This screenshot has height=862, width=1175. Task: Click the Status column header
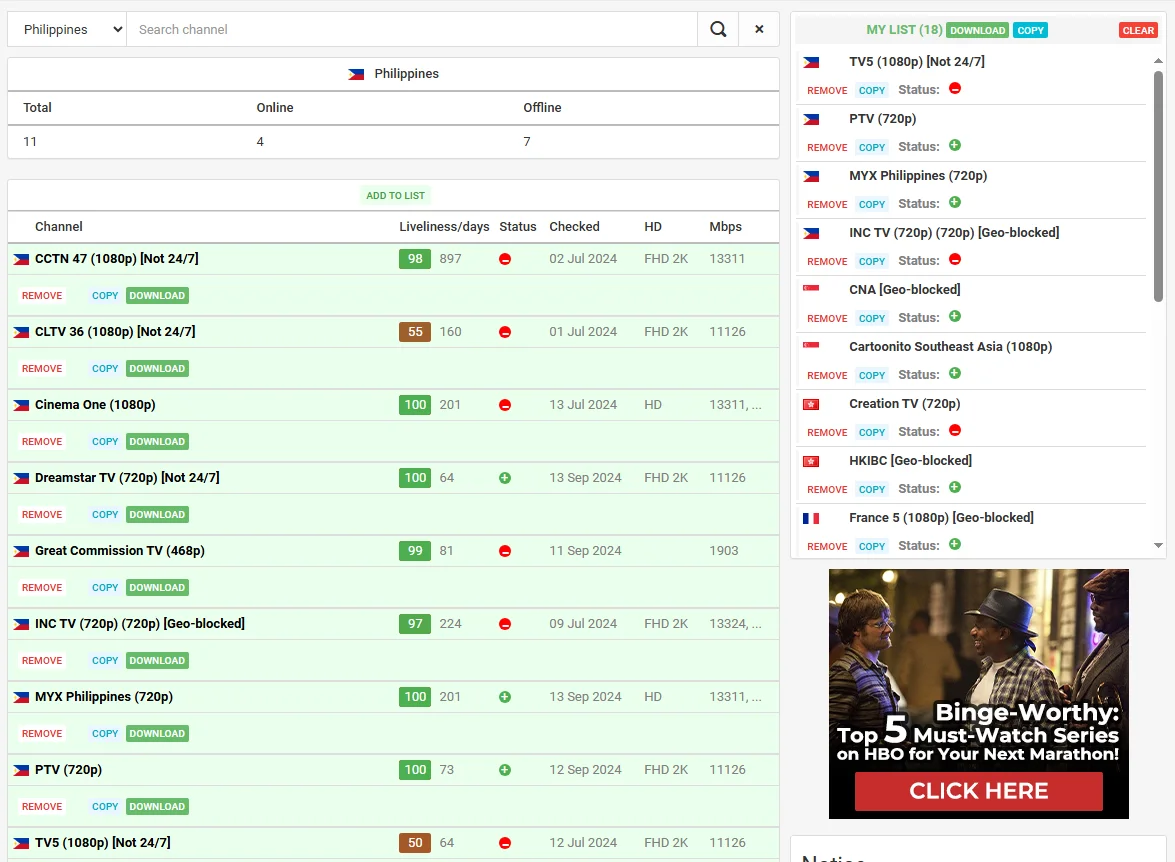point(518,226)
